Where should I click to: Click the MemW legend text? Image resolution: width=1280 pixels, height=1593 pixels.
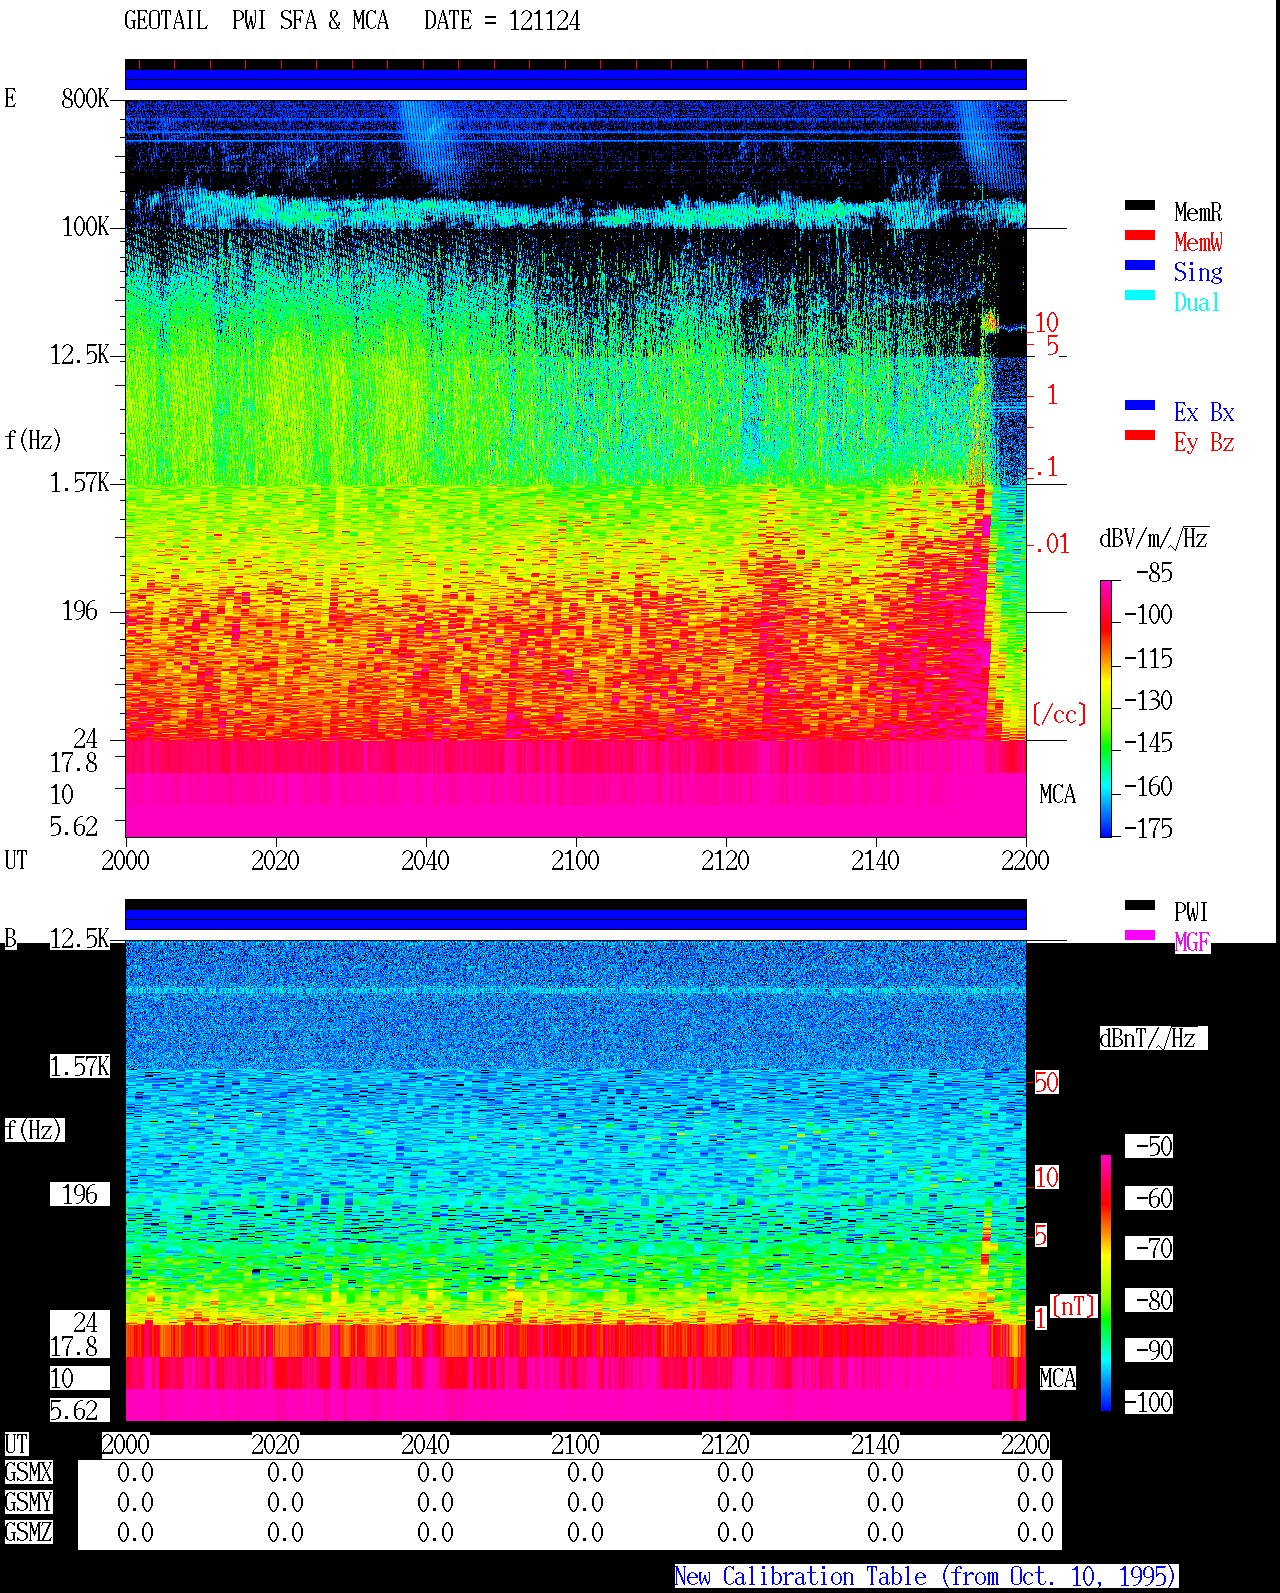click(x=1198, y=242)
